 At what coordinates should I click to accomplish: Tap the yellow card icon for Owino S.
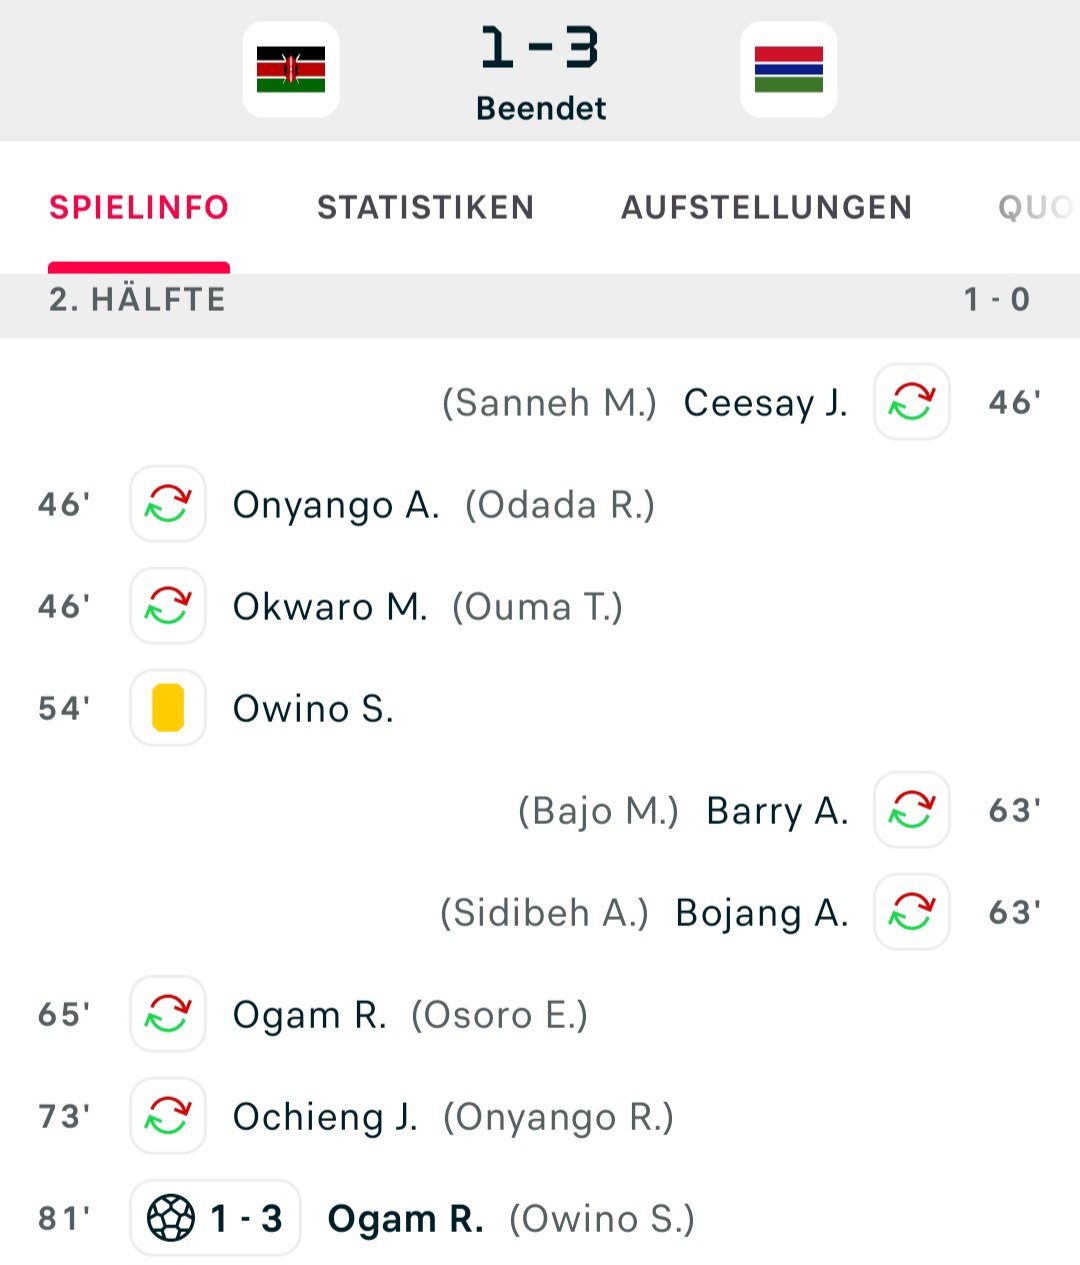(168, 708)
